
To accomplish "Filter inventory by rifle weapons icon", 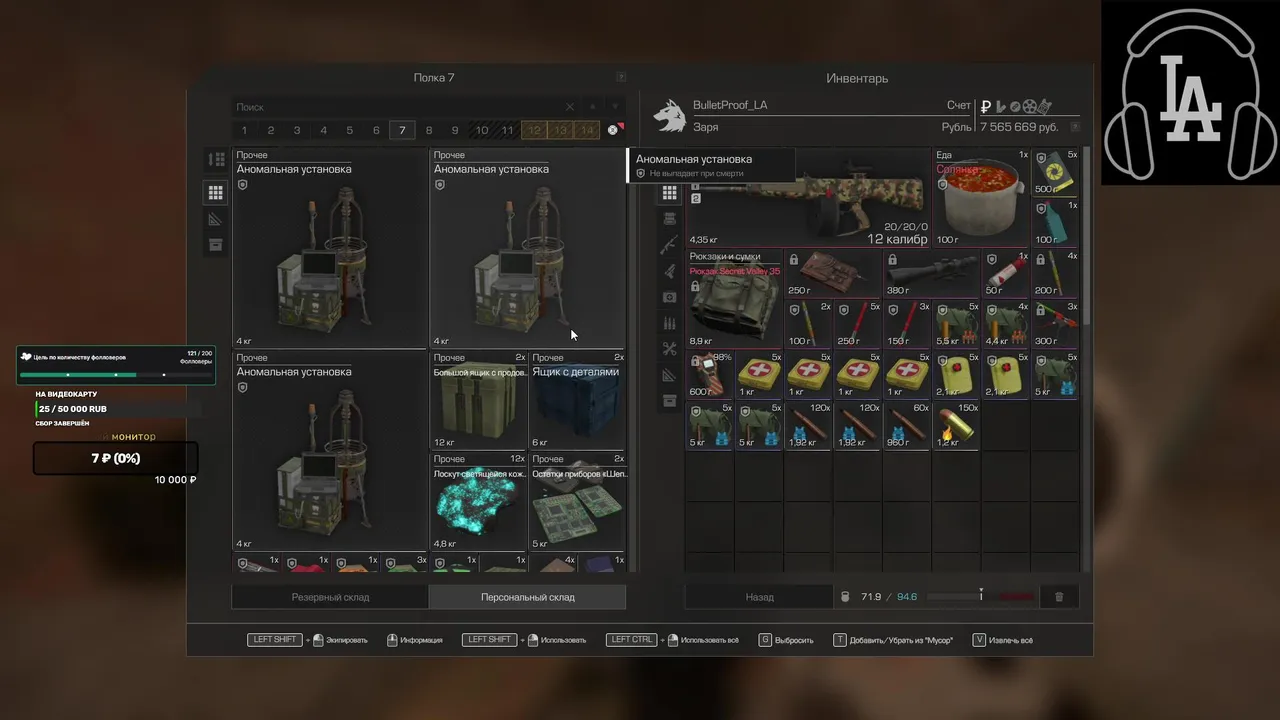I will coord(669,245).
